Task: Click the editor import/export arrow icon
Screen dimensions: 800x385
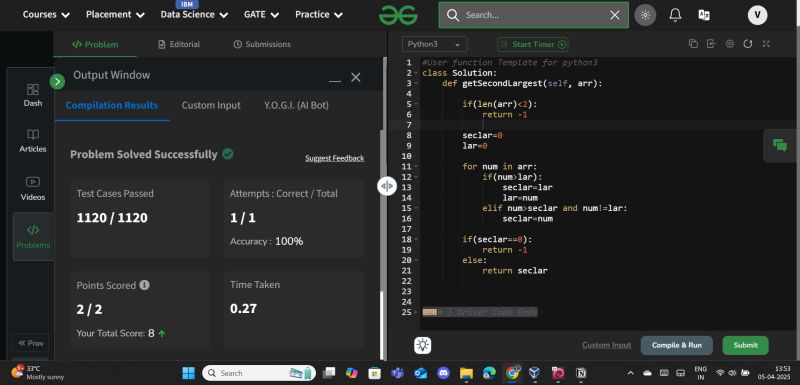Action: 711,44
